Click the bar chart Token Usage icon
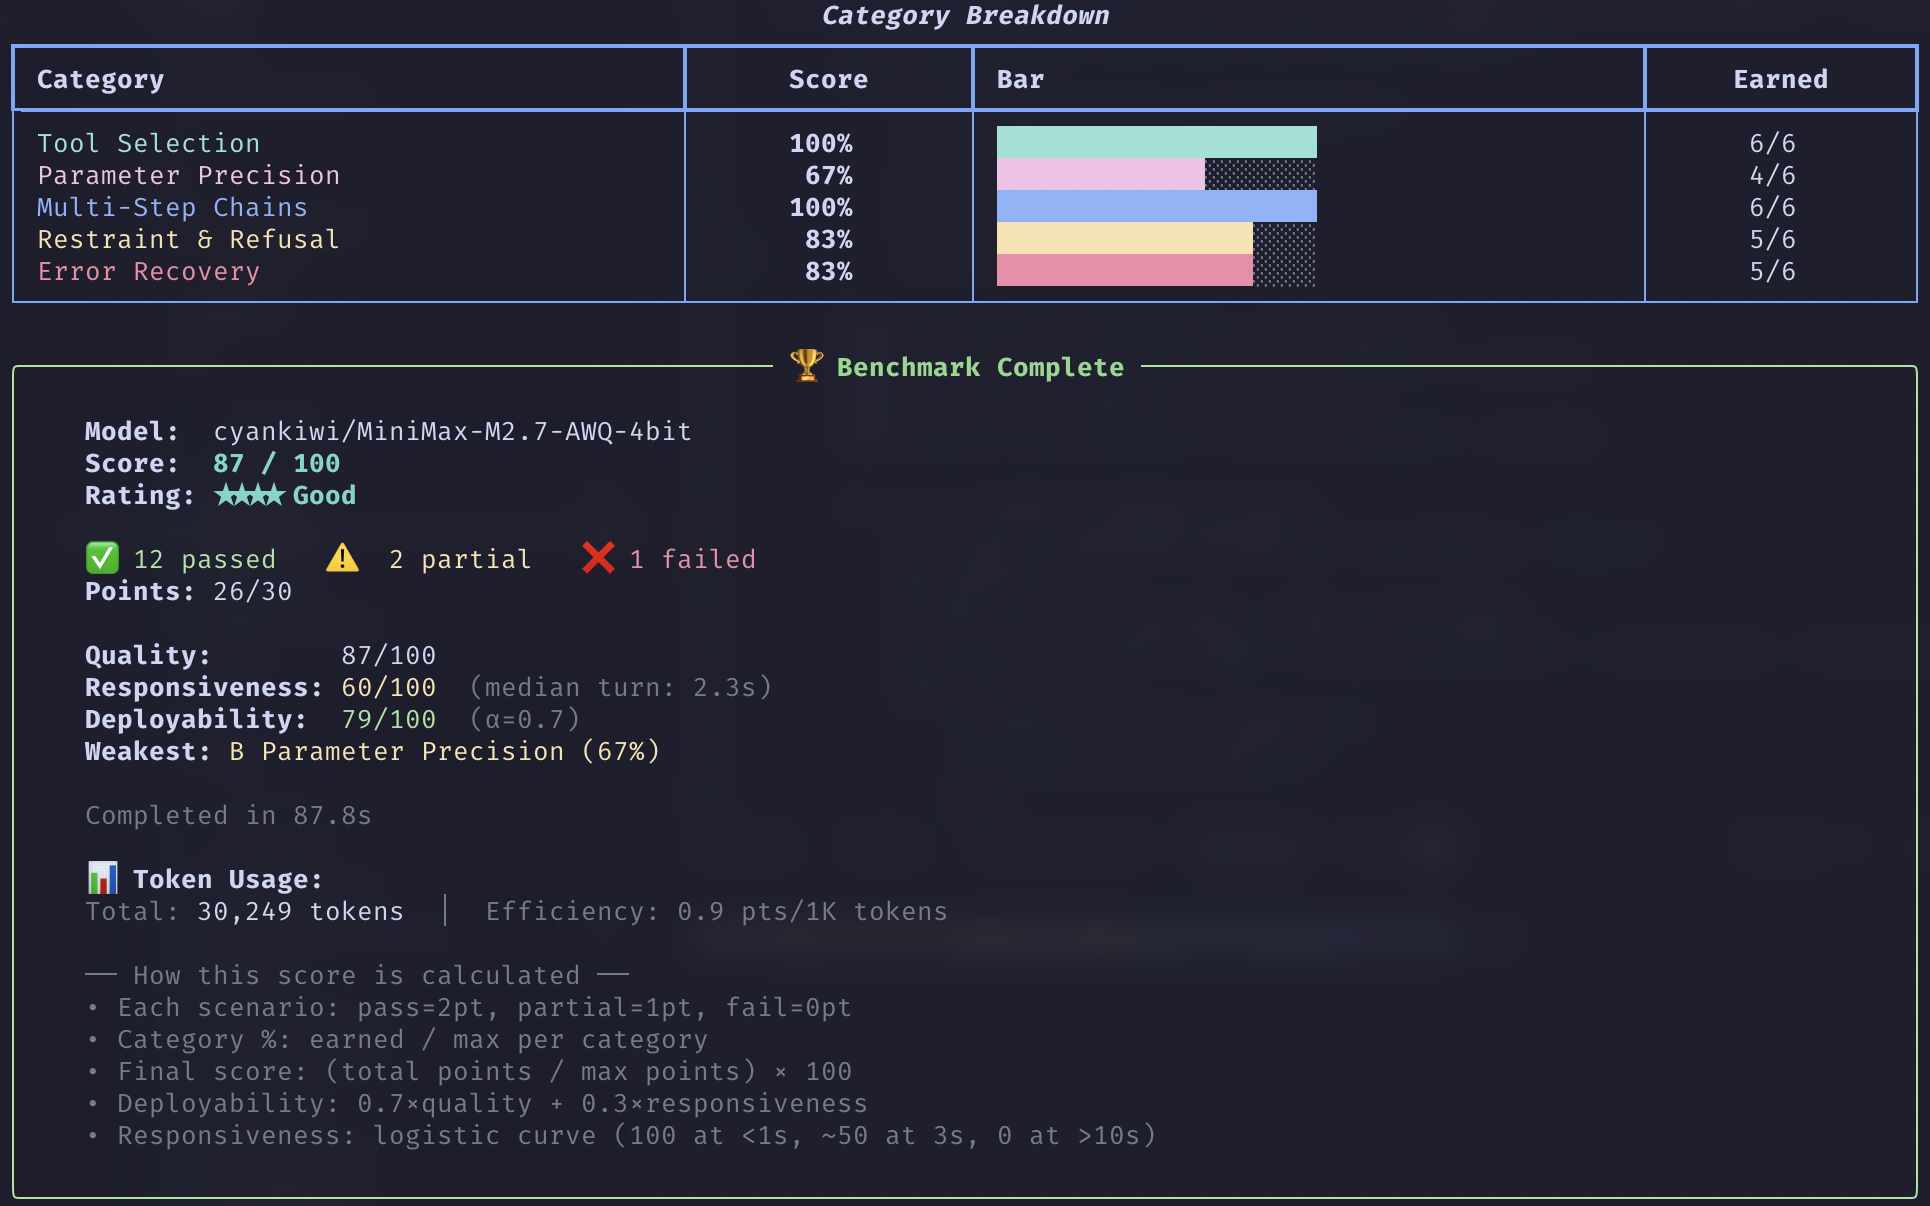 tap(102, 878)
